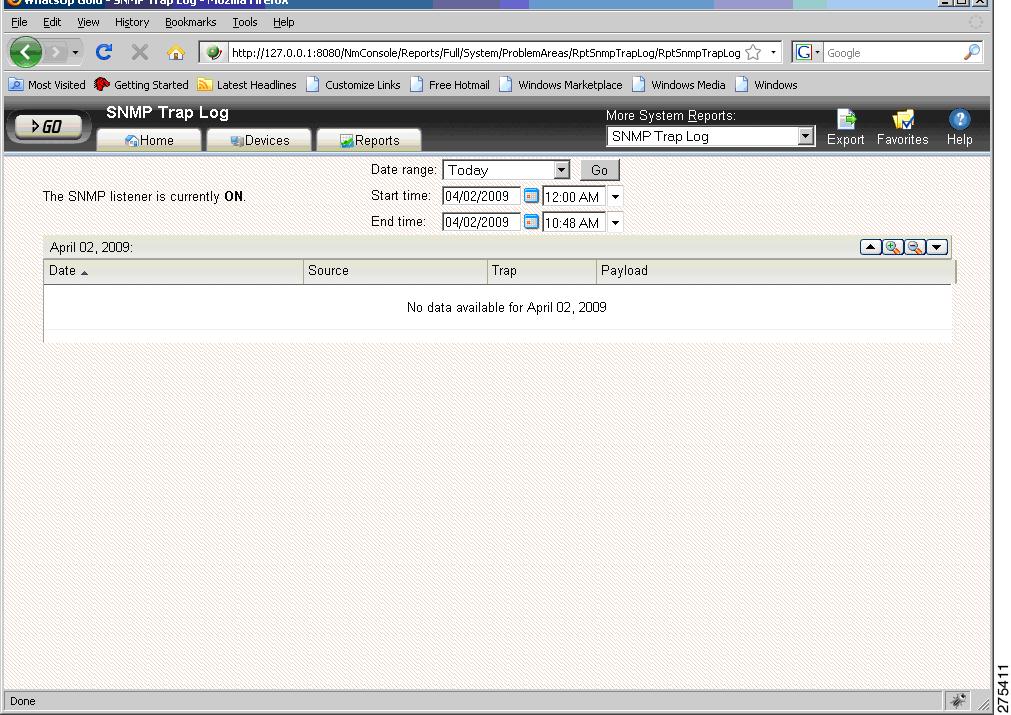Screen dimensions: 1011x715
Task: Open the Help menu
Action: (x=283, y=22)
